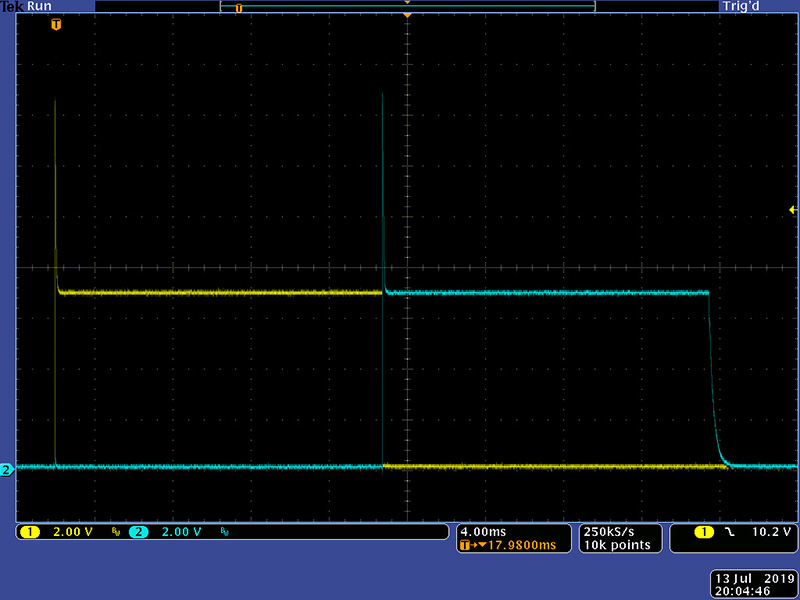Open the channel 1 2.00 V scale readout
Viewport: 800px width, 600px height.
pyautogui.click(x=73, y=532)
